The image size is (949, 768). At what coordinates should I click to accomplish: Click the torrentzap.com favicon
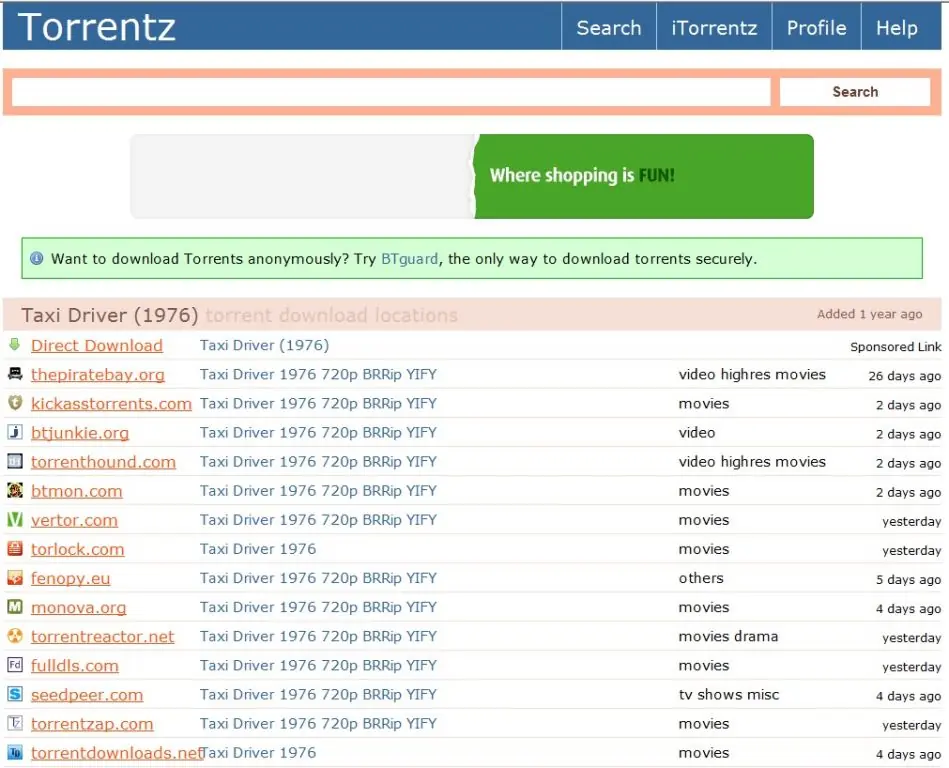coord(15,723)
